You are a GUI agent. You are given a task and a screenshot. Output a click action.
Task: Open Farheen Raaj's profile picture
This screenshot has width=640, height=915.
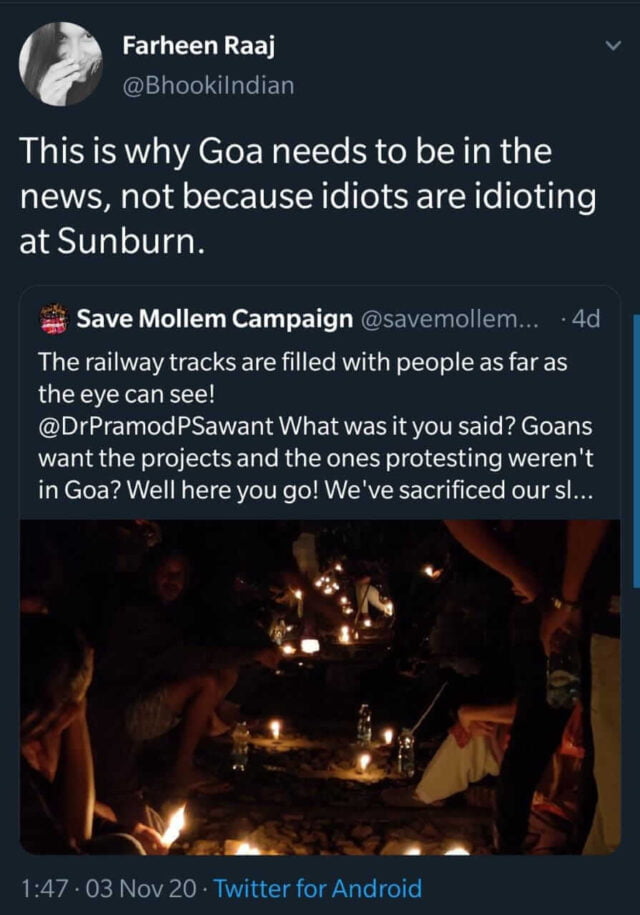[x=60, y=63]
